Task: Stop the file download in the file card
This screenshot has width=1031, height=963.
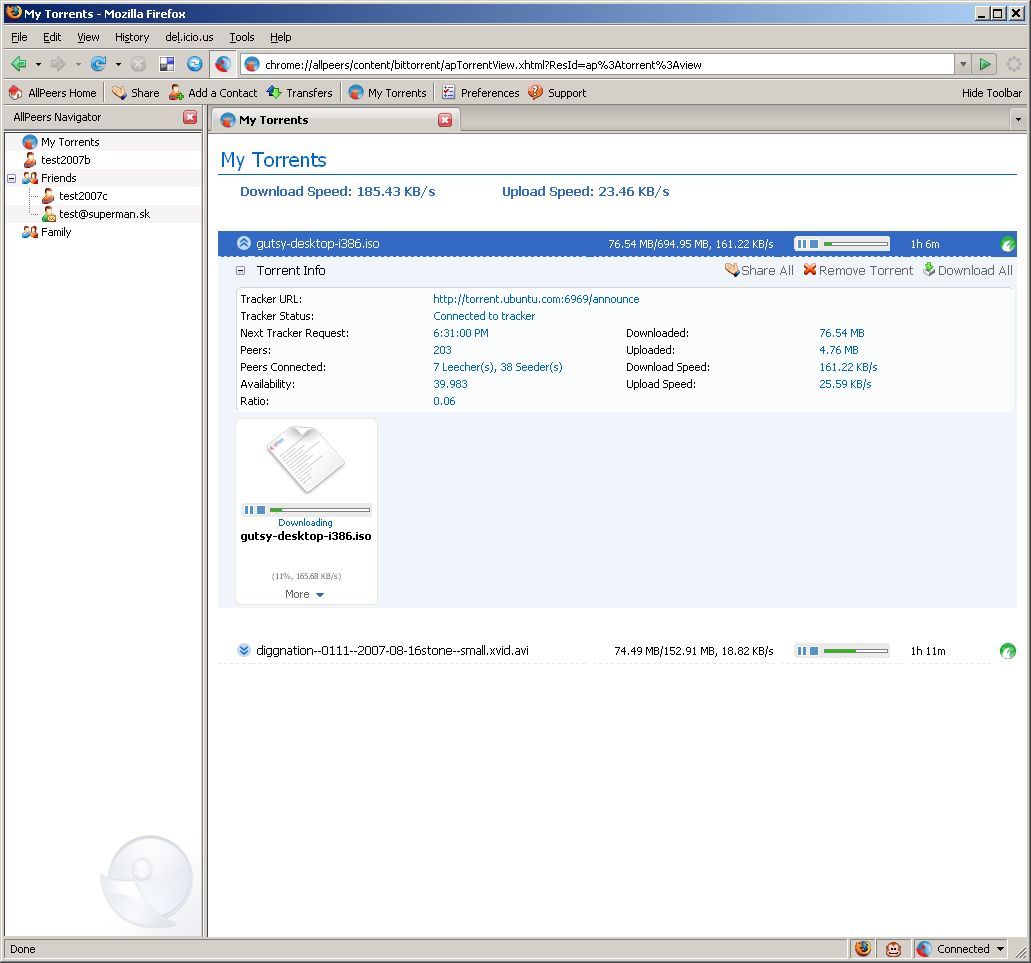Action: click(261, 510)
